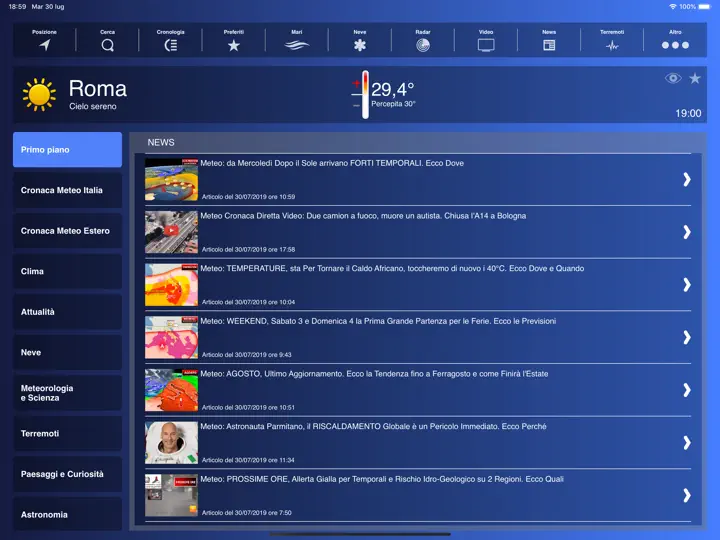Click 'Articolo del 30/07/2019 ore 17:58'

[248, 249]
